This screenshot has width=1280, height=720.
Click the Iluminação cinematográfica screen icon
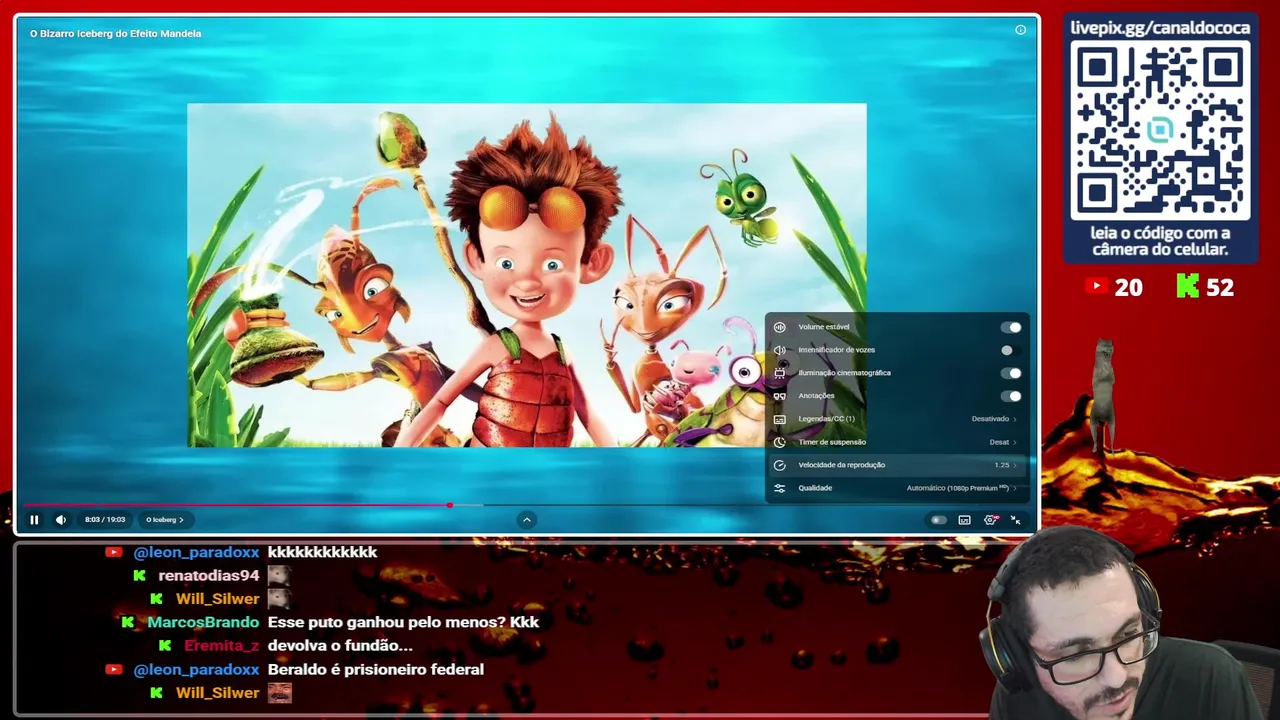(780, 373)
